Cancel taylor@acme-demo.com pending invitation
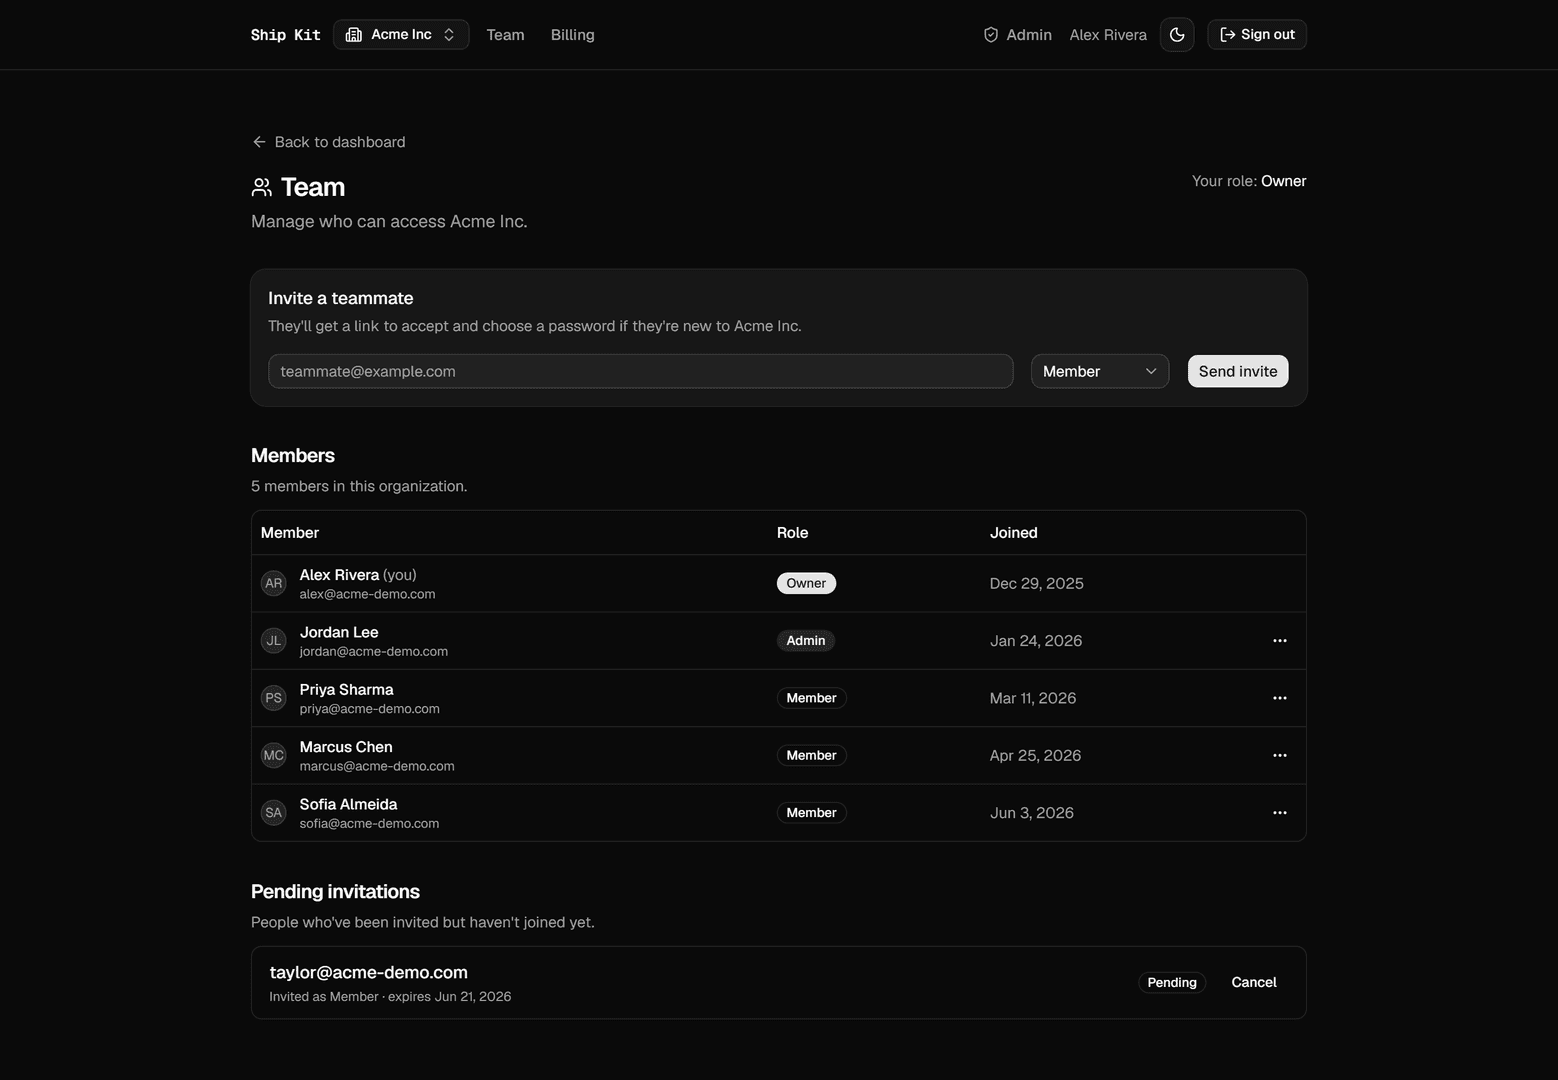Screen dimensions: 1558x1080 [1254, 983]
